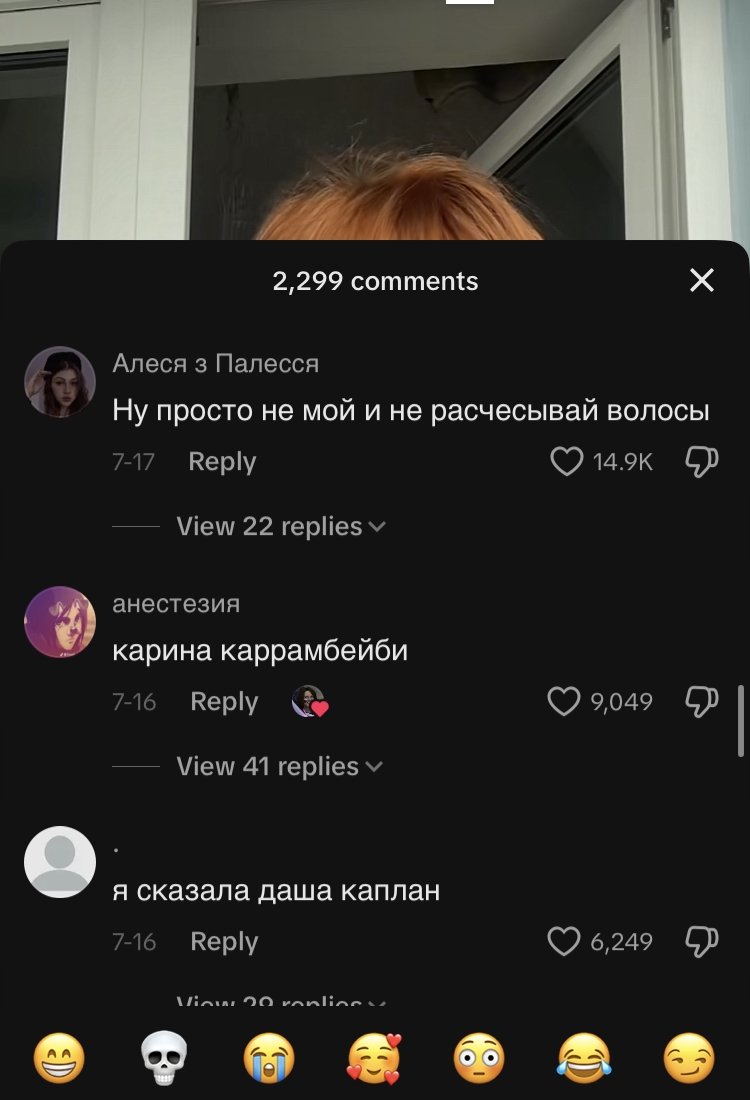Insert the loudly crying emoji
750x1100 pixels.
[x=269, y=1058]
